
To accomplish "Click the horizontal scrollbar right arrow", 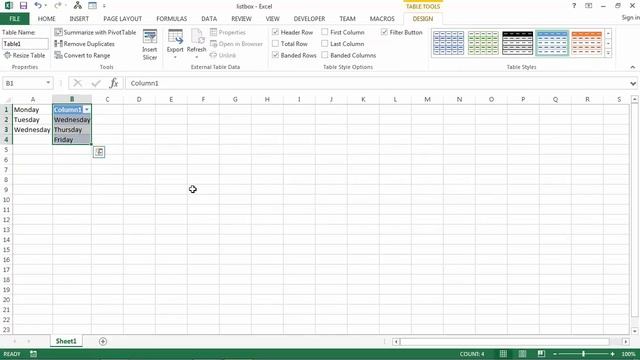I will click(x=626, y=341).
